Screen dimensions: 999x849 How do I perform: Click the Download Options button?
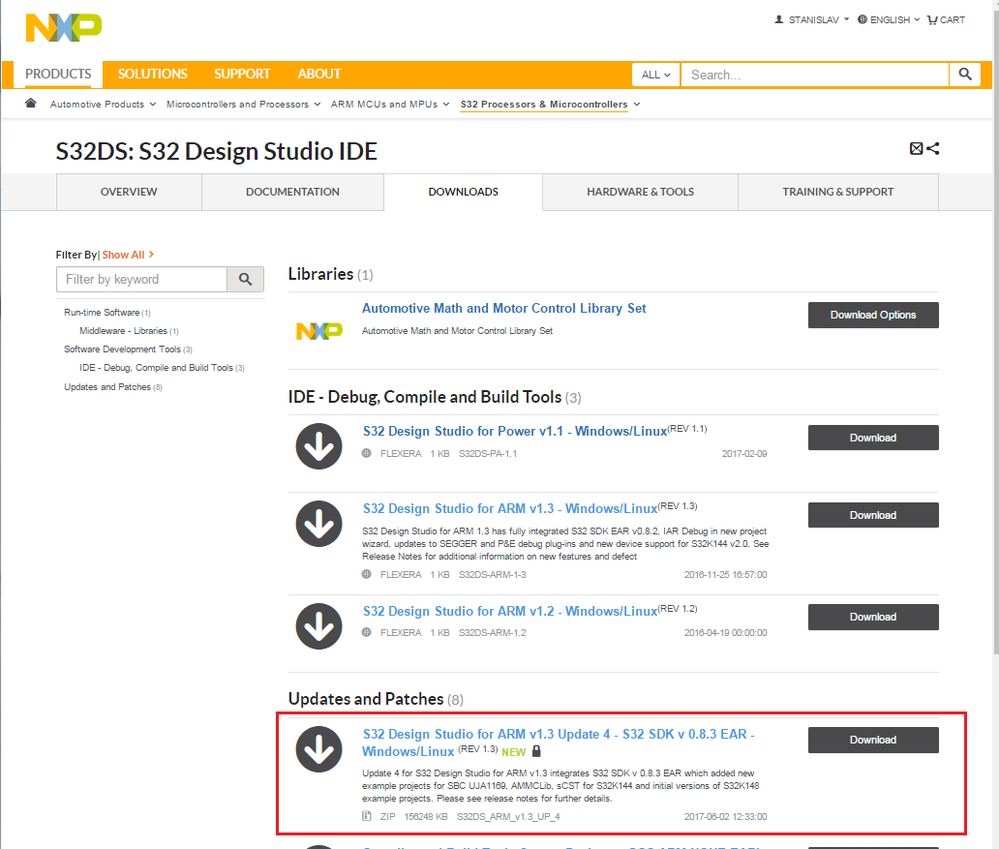click(x=873, y=315)
